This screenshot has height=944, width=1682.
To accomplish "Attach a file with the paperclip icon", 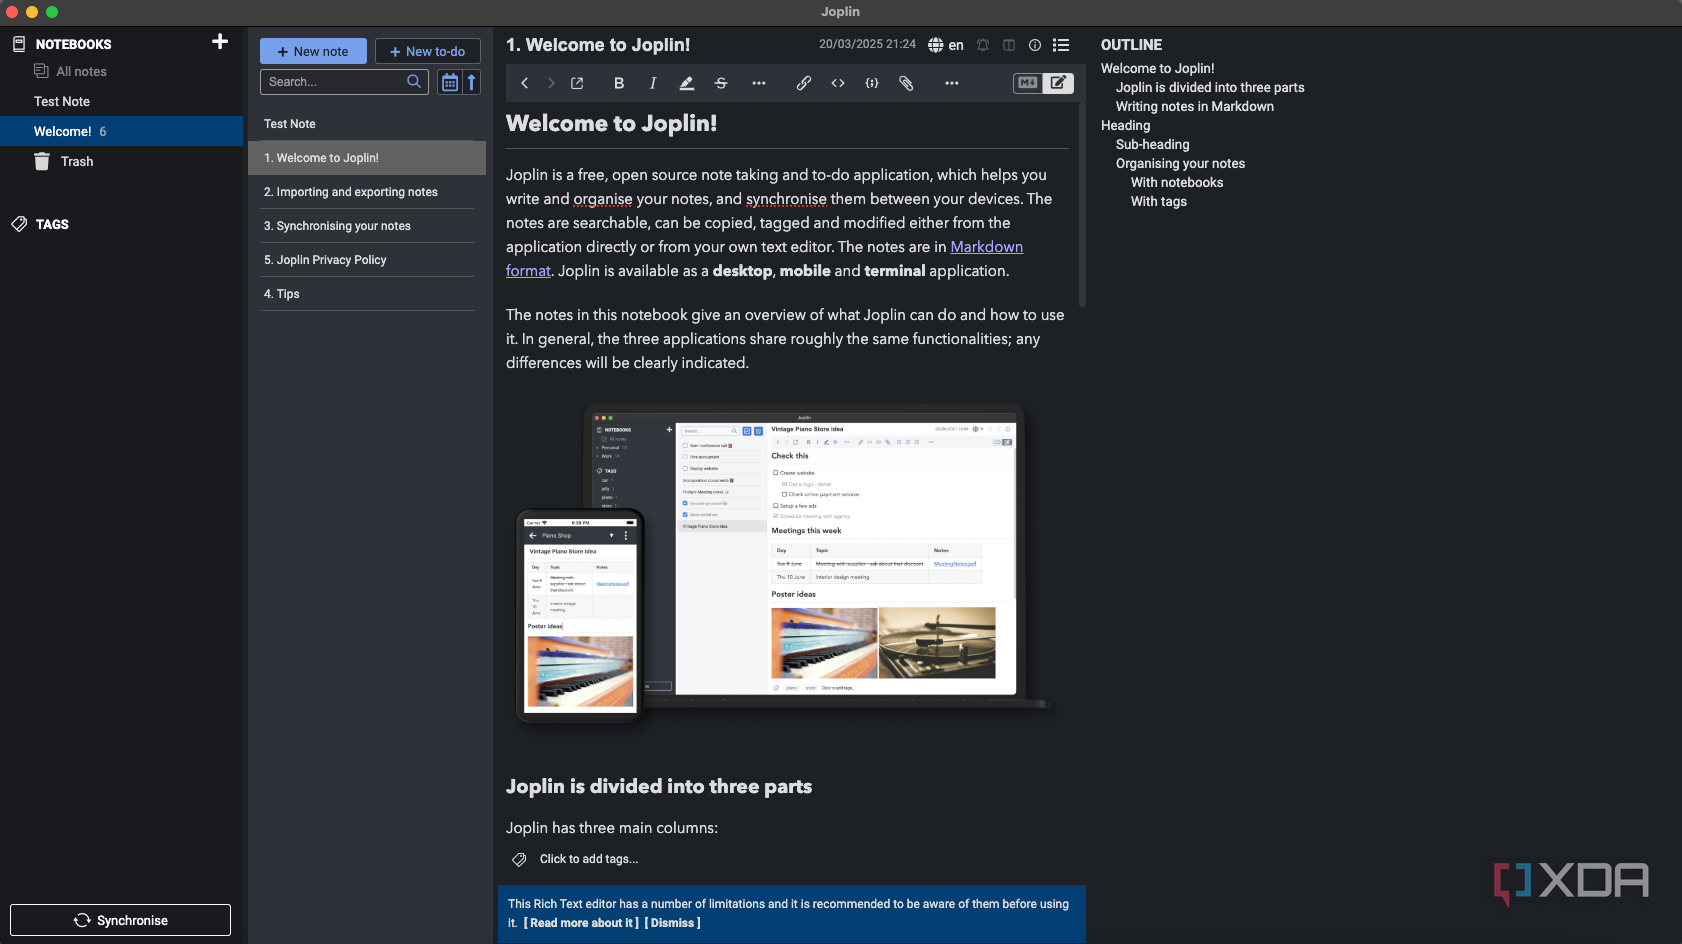I will click(x=906, y=83).
